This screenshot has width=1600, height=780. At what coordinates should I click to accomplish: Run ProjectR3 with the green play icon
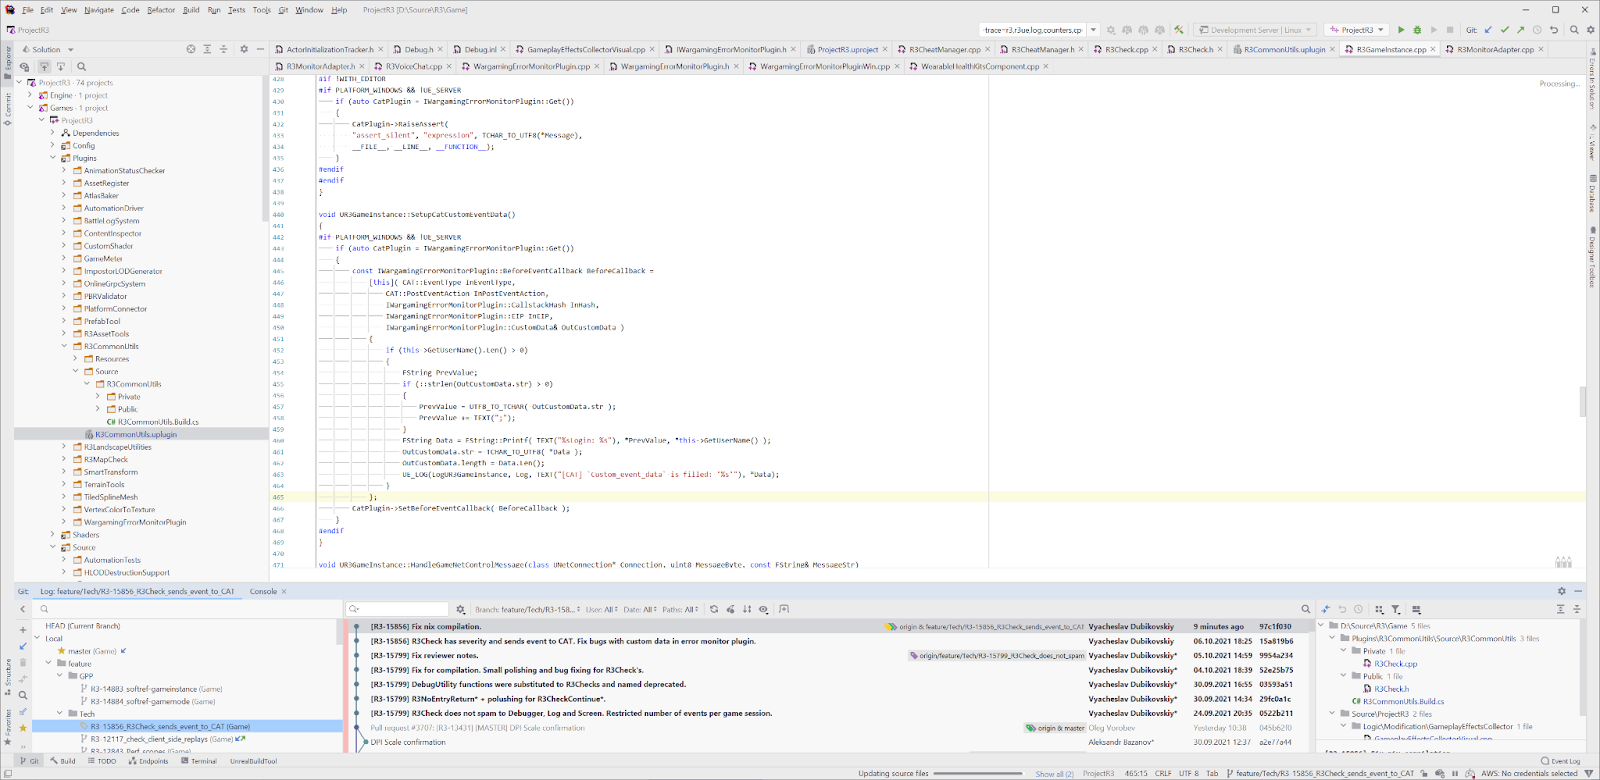click(1401, 30)
